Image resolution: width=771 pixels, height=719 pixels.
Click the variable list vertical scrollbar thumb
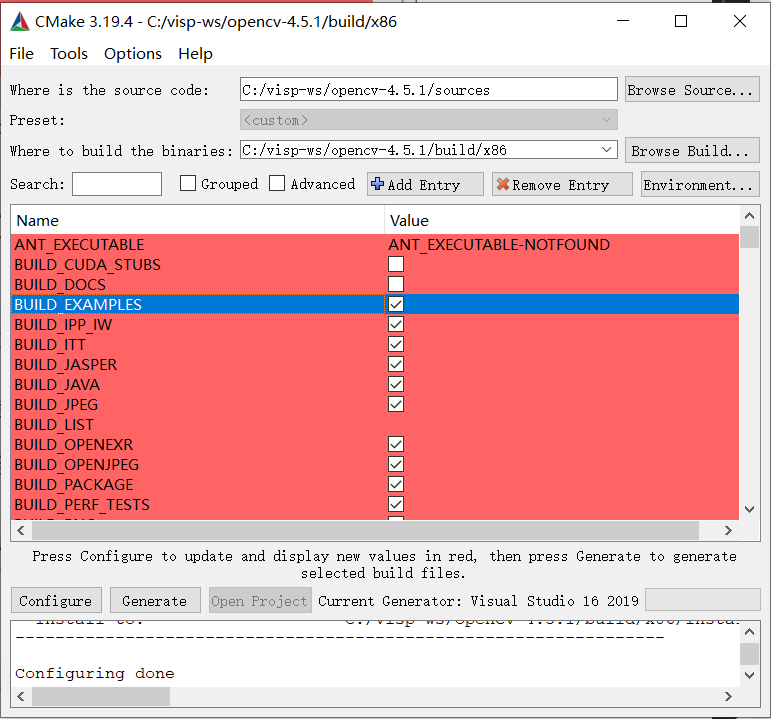(x=749, y=237)
